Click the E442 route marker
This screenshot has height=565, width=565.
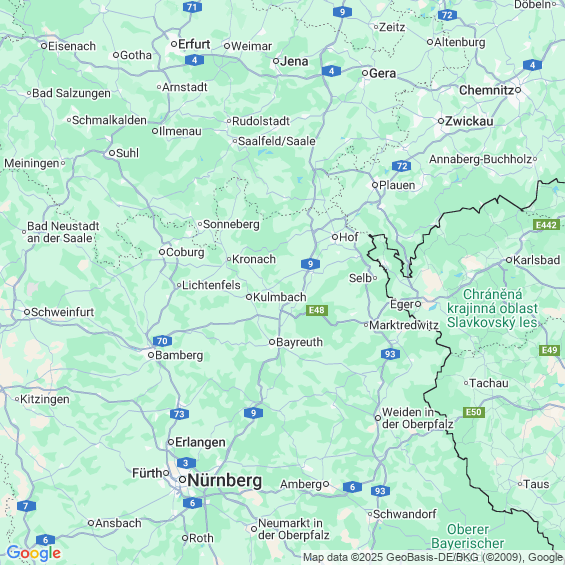546,225
